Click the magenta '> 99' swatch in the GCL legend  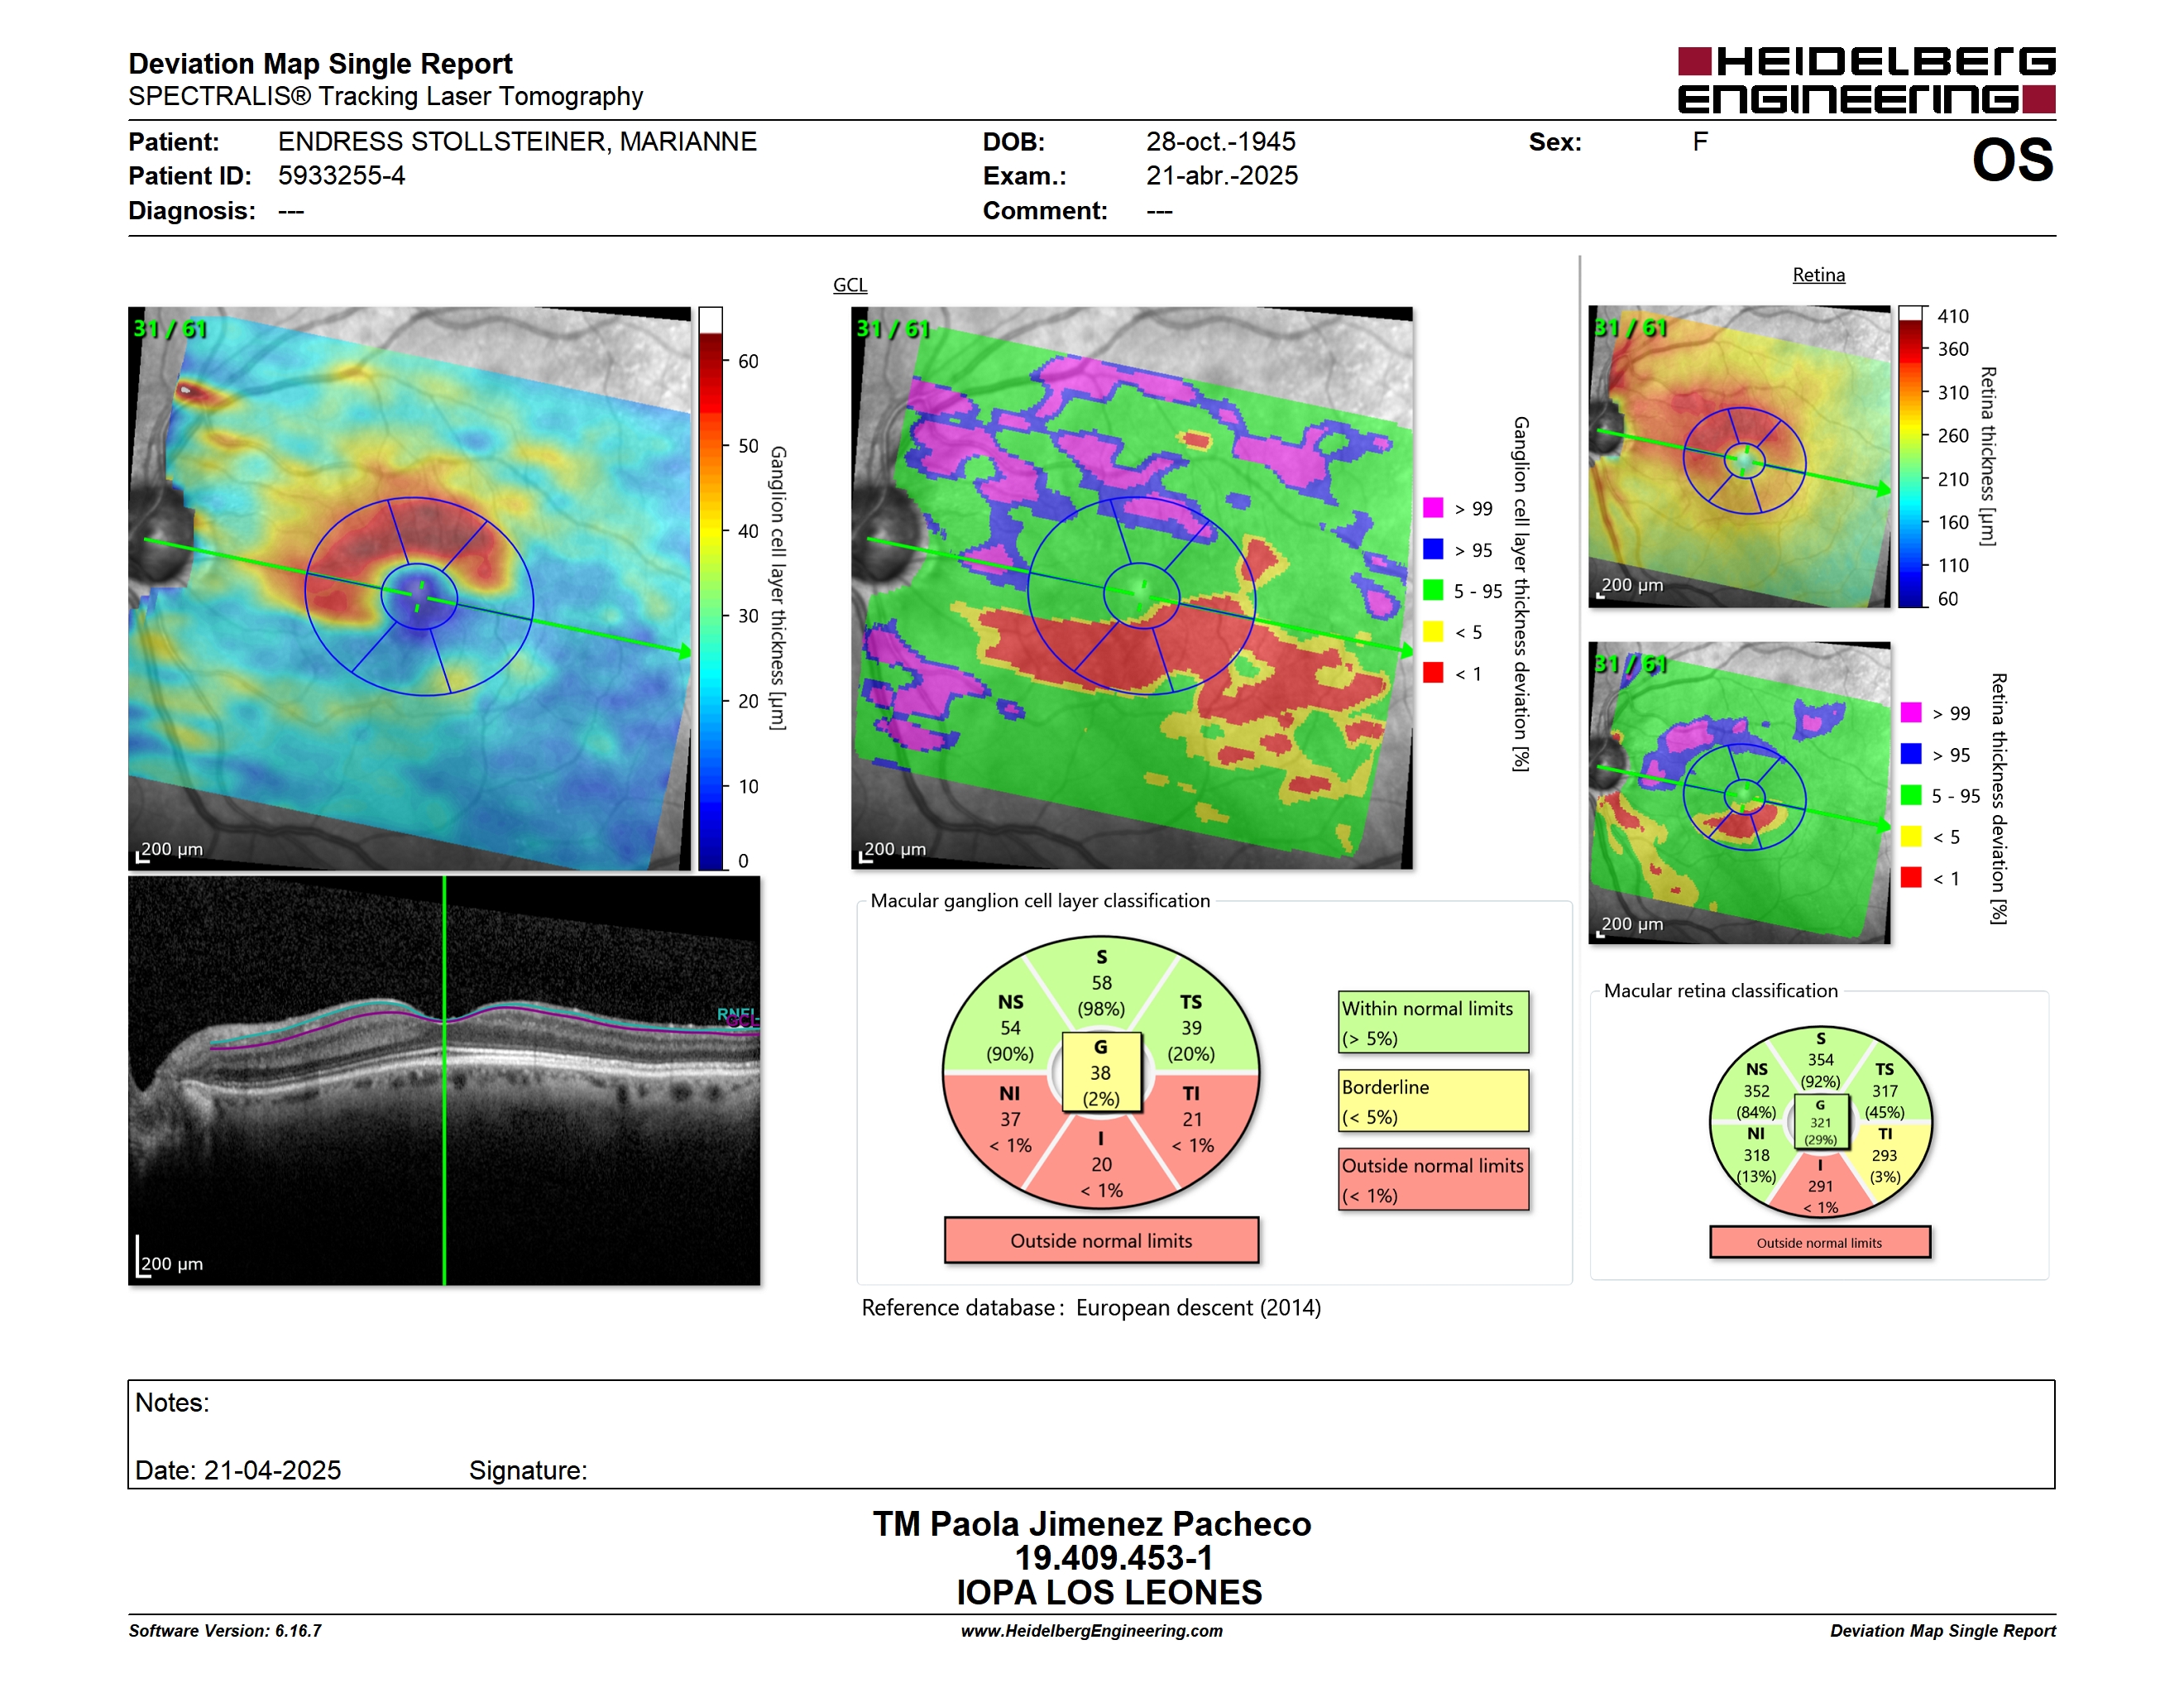1433,507
